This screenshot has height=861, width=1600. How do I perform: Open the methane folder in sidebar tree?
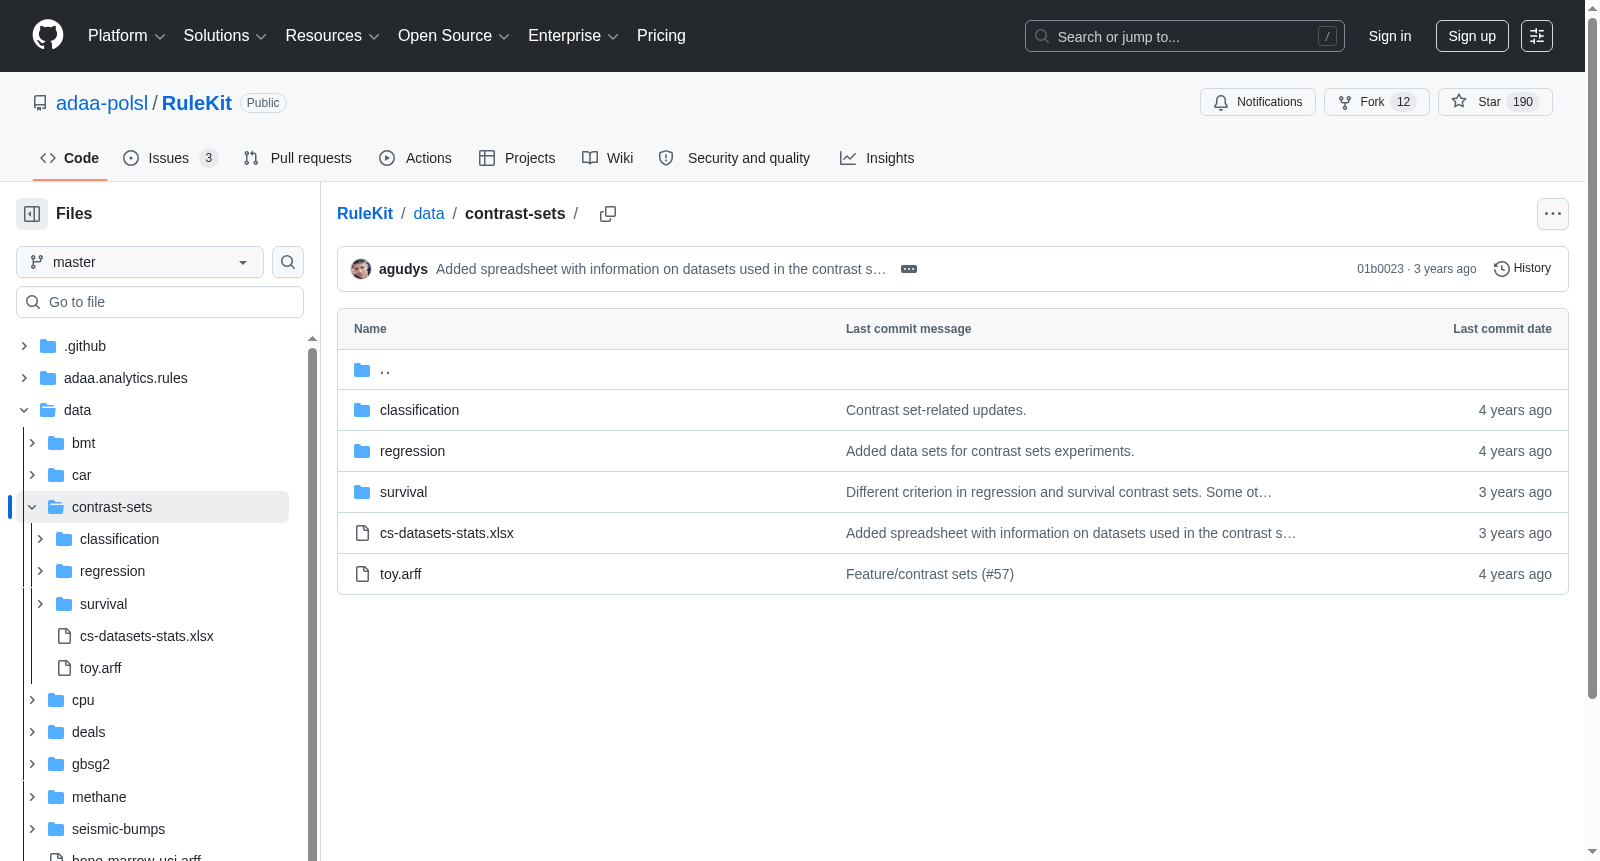(x=99, y=797)
